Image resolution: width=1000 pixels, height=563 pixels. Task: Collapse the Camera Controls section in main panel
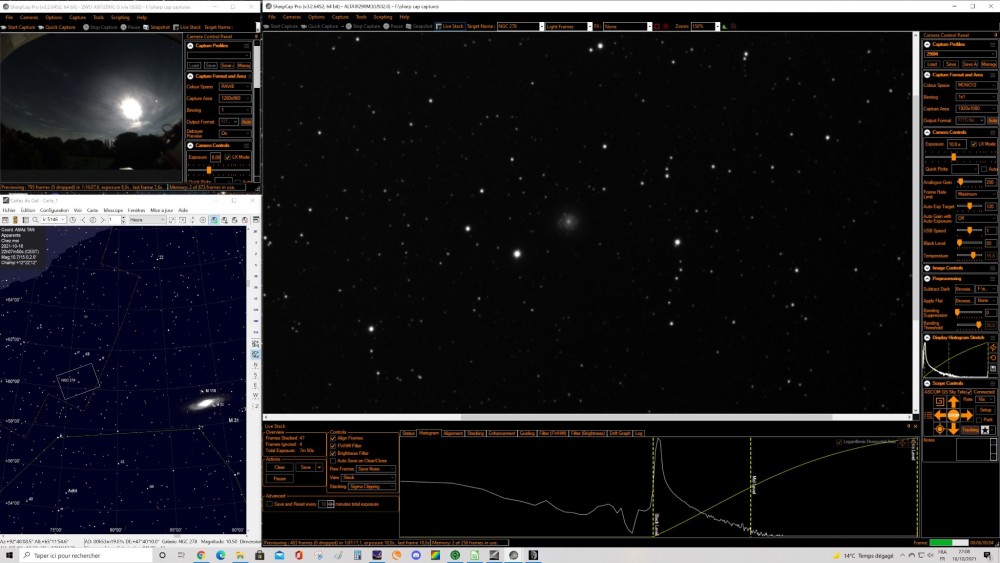click(x=927, y=132)
